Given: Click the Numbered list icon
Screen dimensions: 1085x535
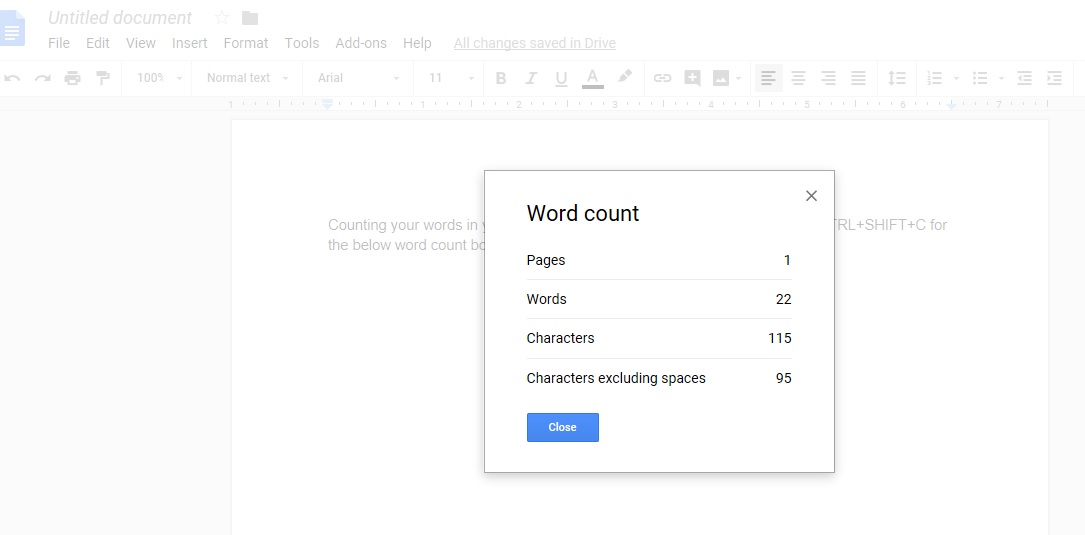Looking at the screenshot, I should (935, 78).
